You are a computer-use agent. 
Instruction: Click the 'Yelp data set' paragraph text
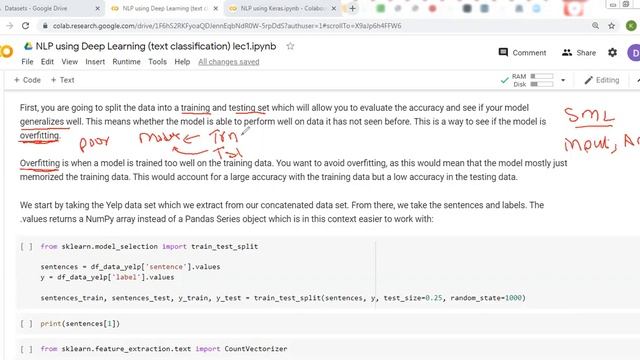(x=282, y=212)
